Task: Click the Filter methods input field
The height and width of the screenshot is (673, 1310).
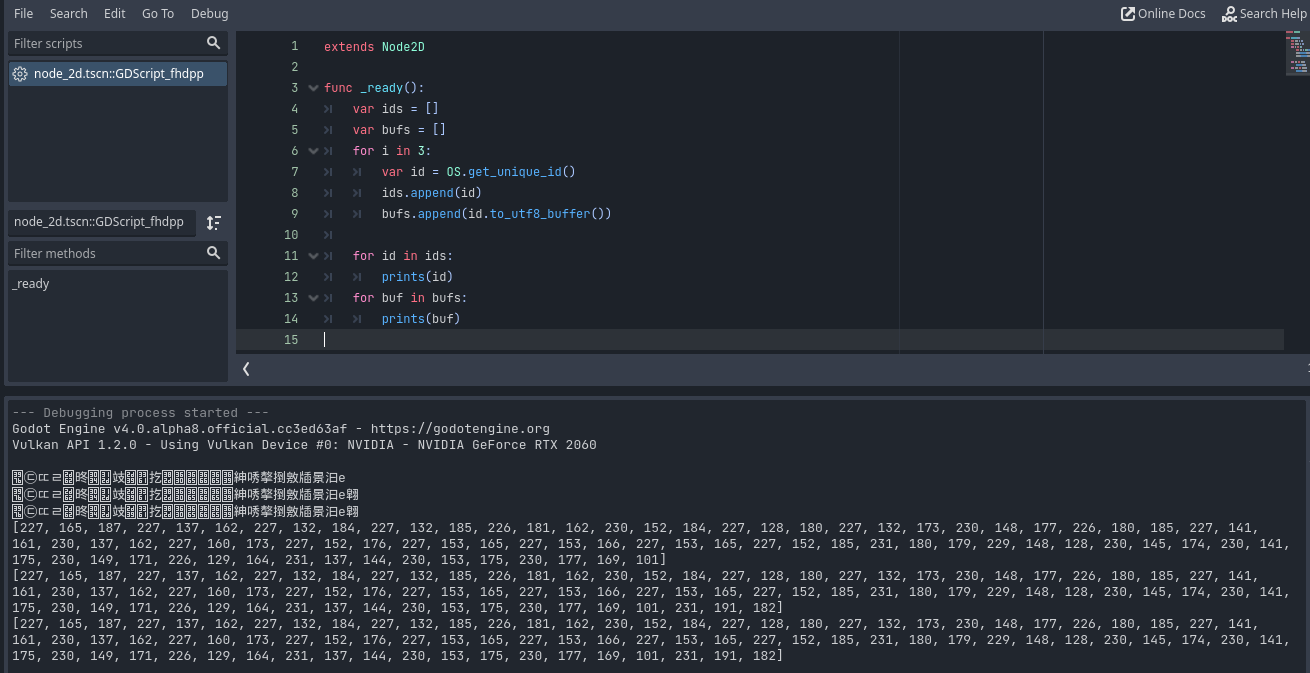Action: coord(100,253)
